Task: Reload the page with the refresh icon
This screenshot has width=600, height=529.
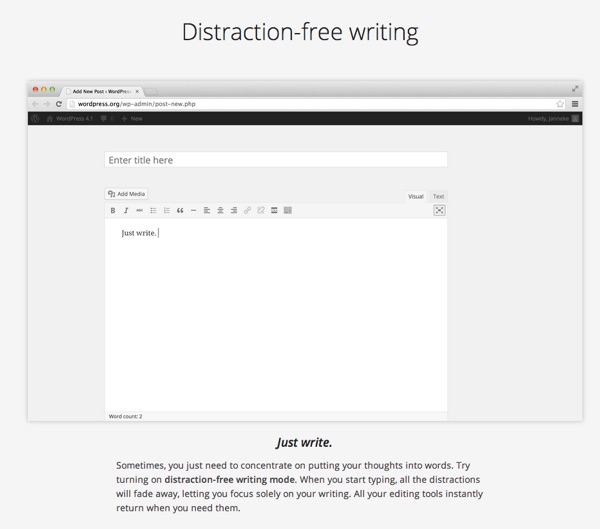Action: pos(59,104)
